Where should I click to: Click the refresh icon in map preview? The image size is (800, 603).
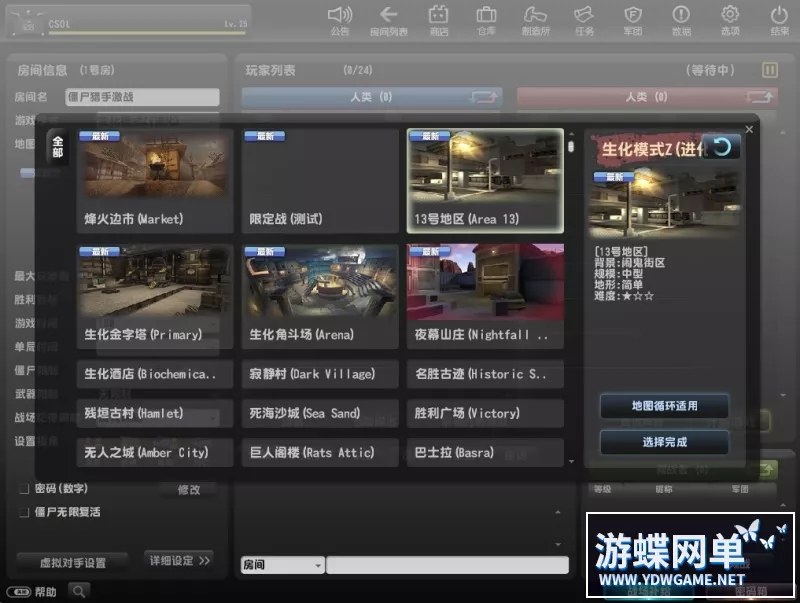coord(721,147)
